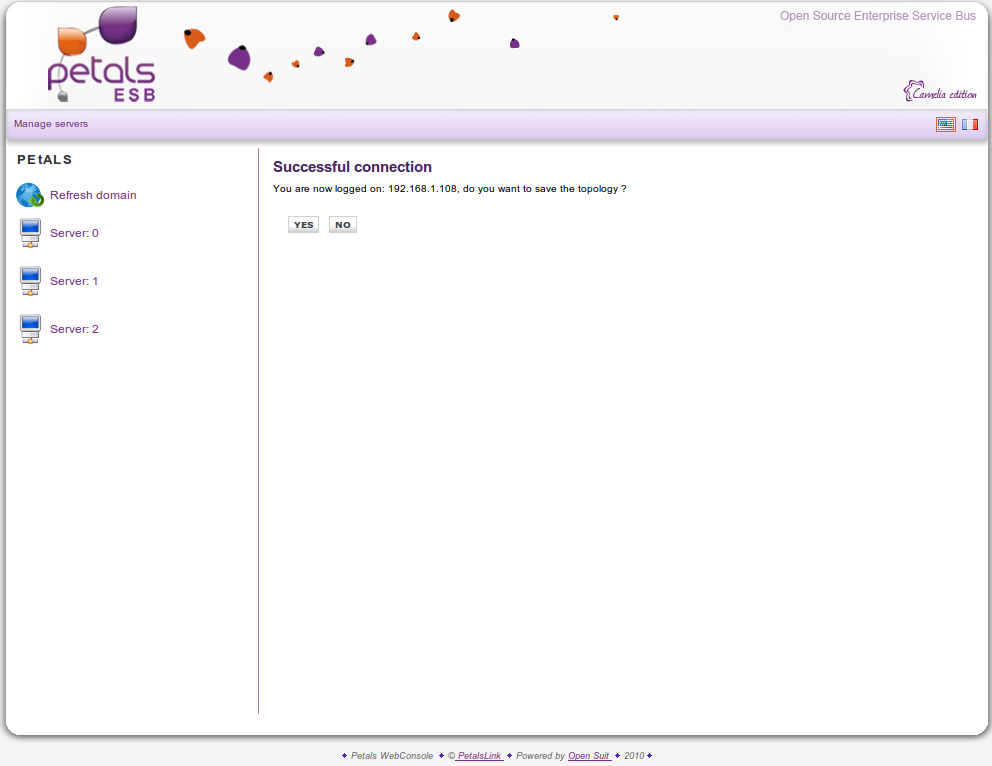The image size is (992, 766).
Task: Click the Petals ESB logo
Action: tap(101, 57)
